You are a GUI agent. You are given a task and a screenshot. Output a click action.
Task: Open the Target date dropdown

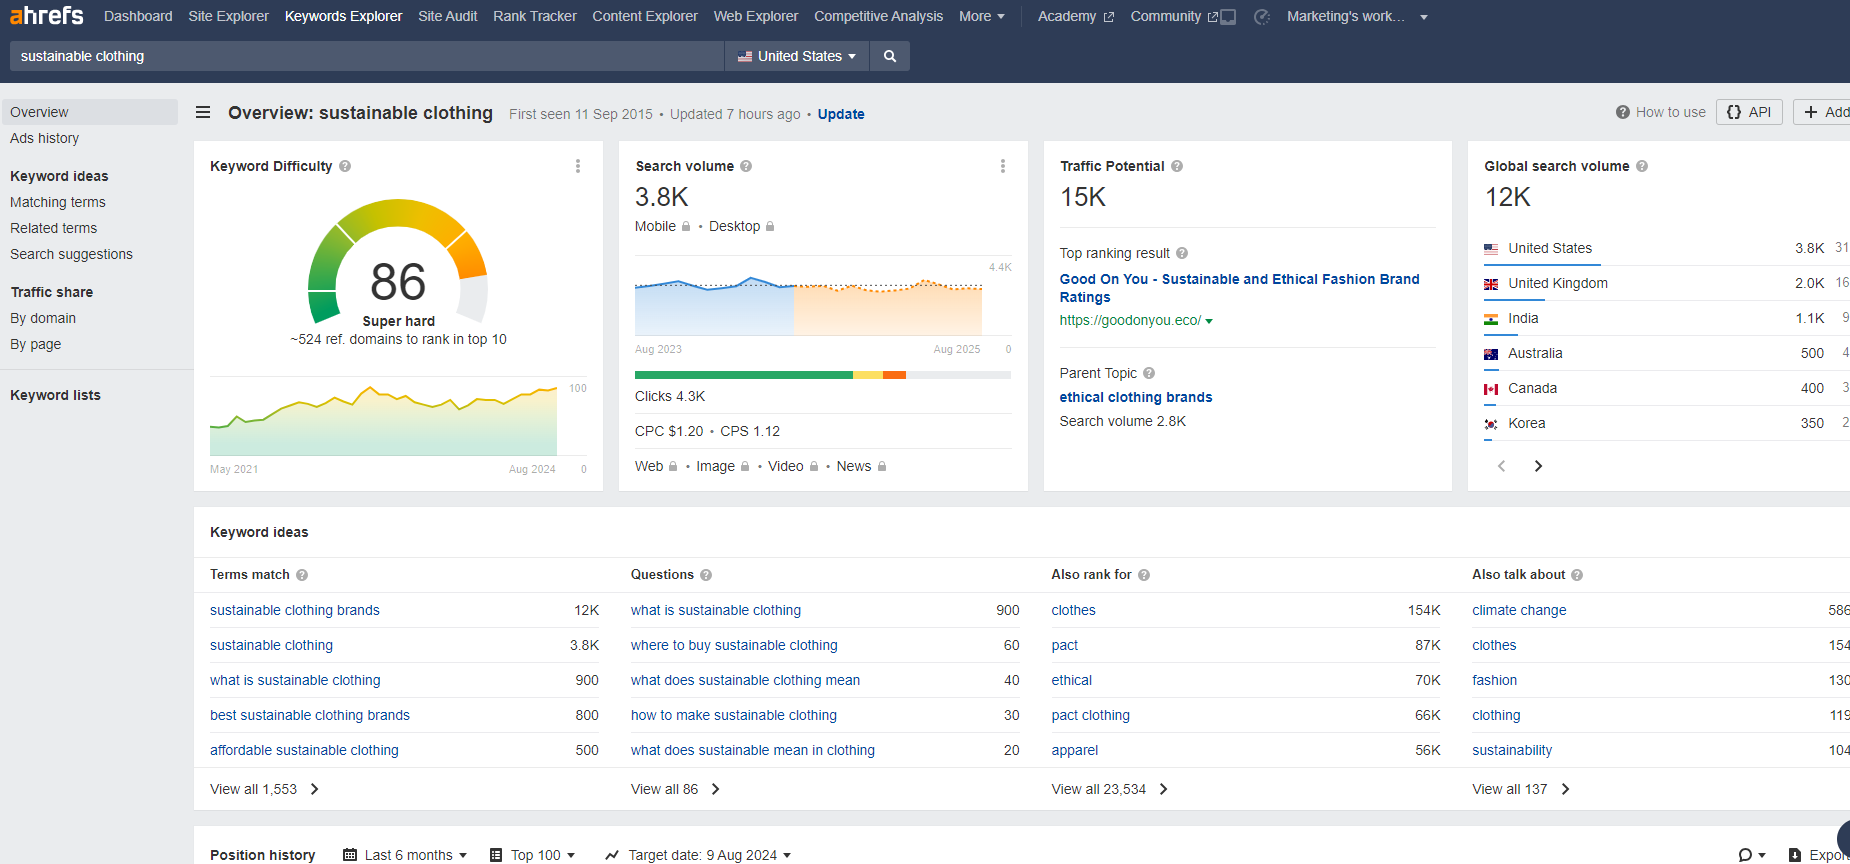pos(698,855)
